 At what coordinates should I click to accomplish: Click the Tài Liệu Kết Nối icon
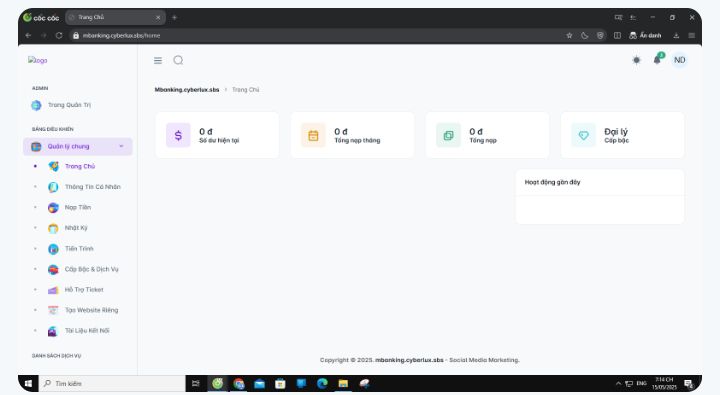tap(53, 331)
